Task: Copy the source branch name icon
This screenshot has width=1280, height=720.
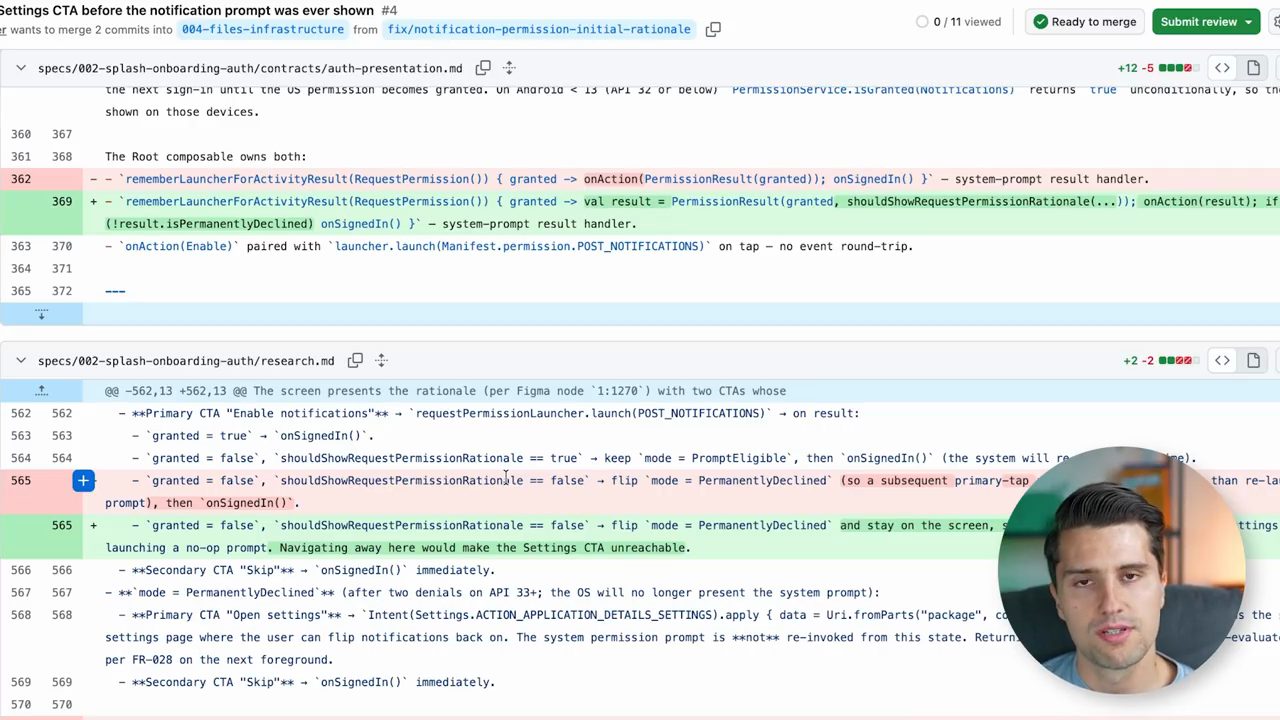Action: point(713,29)
